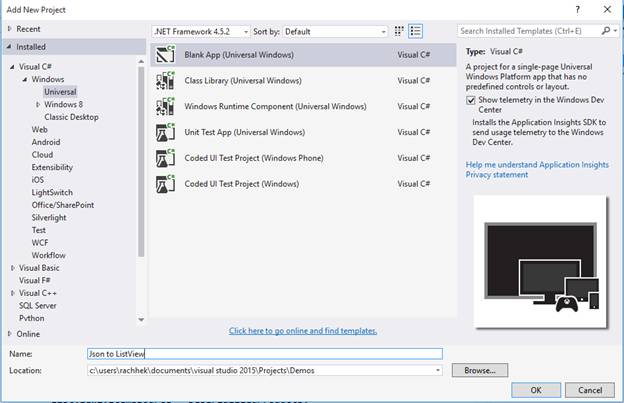Image resolution: width=624 pixels, height=403 pixels.
Task: Select the Unit Test App (Universal Windows) text
Action: [x=244, y=132]
